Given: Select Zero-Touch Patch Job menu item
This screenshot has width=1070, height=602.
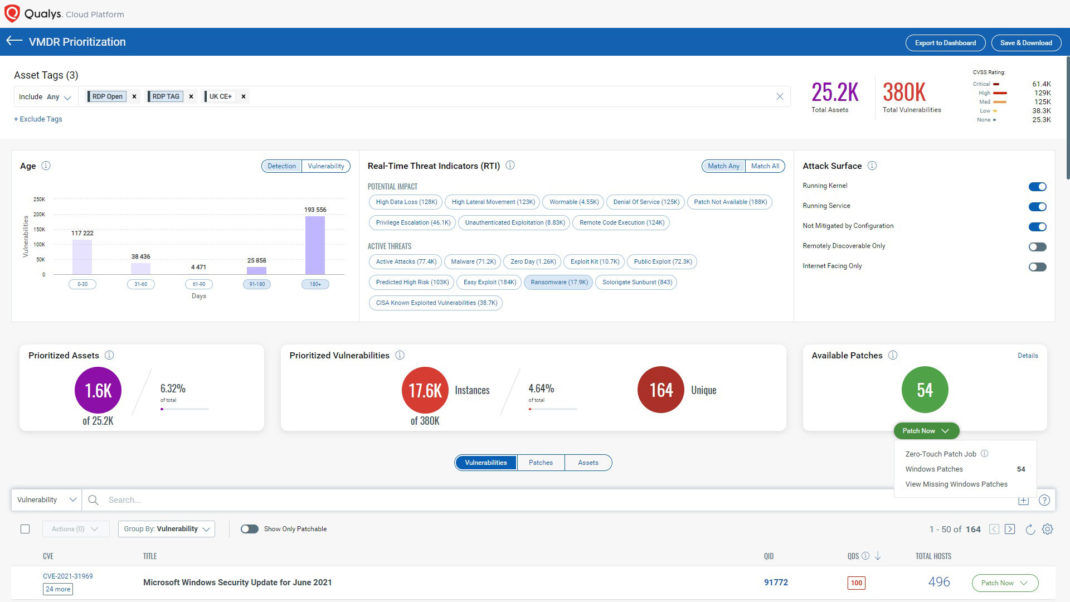Looking at the screenshot, I should click(940, 454).
